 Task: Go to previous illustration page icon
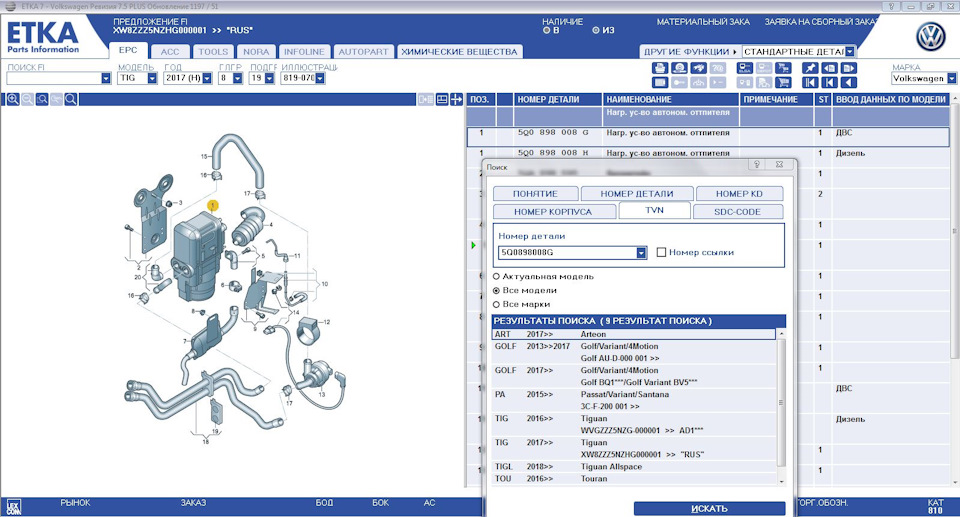coord(830,68)
